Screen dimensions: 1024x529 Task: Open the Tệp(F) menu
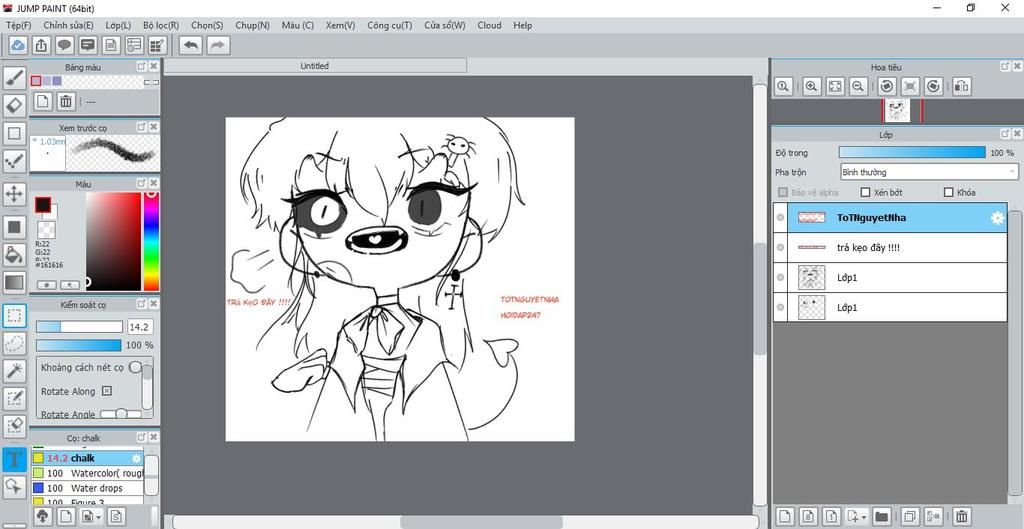point(18,25)
